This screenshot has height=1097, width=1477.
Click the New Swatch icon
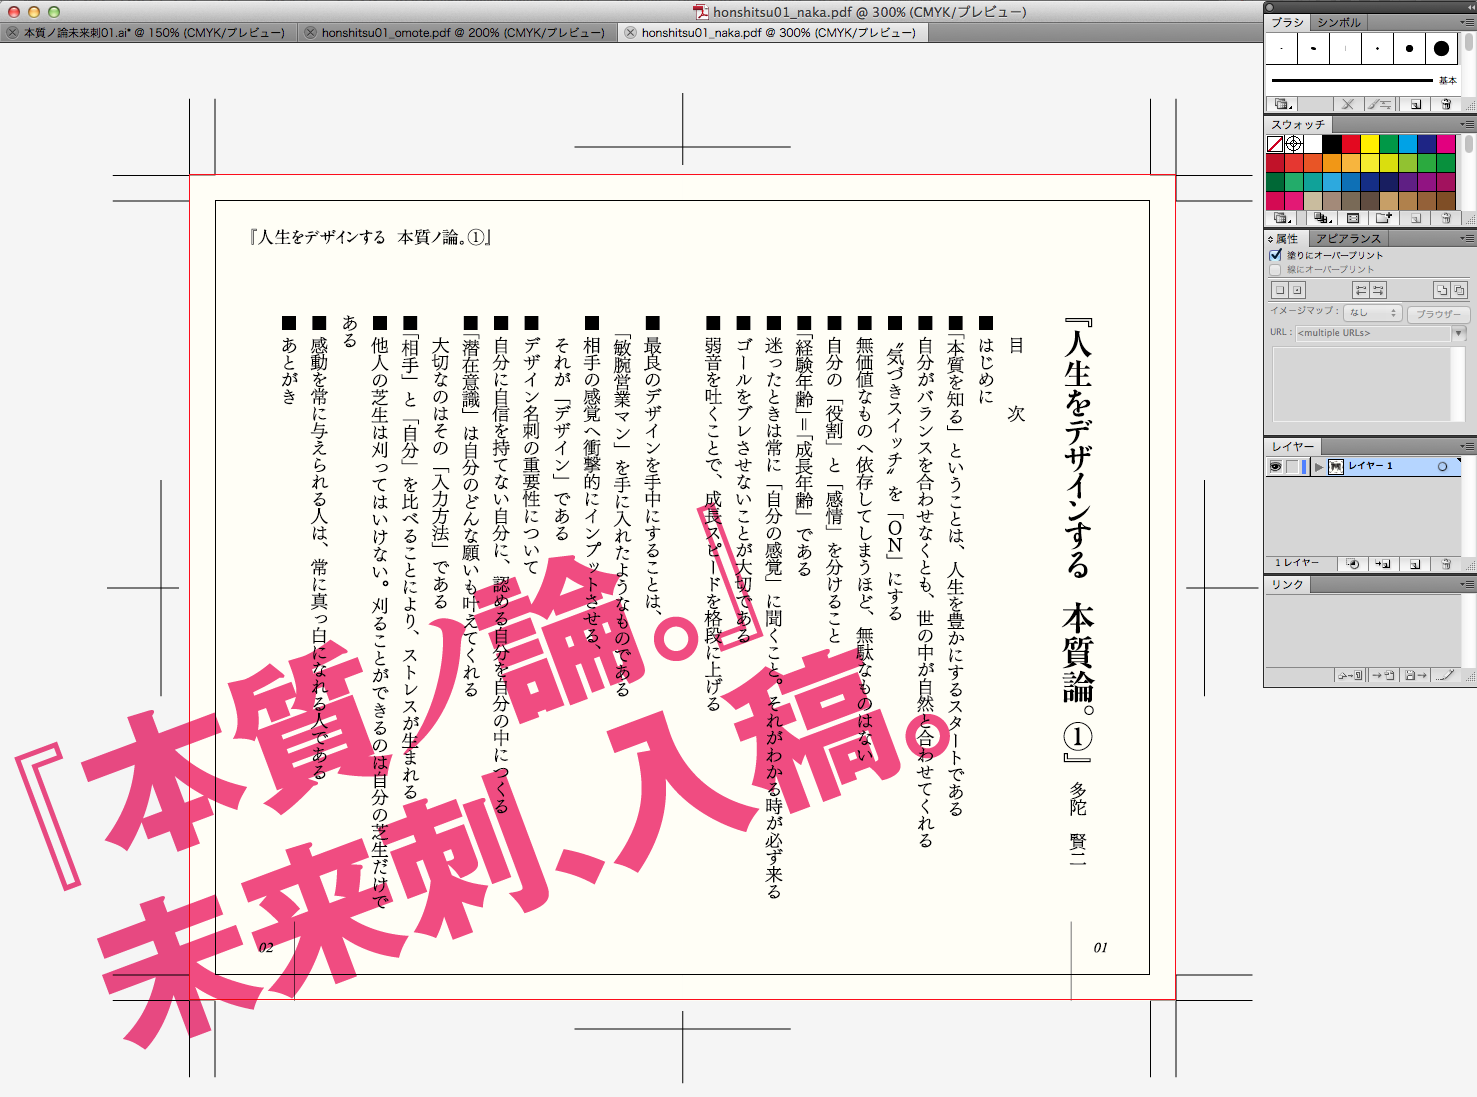(1415, 218)
